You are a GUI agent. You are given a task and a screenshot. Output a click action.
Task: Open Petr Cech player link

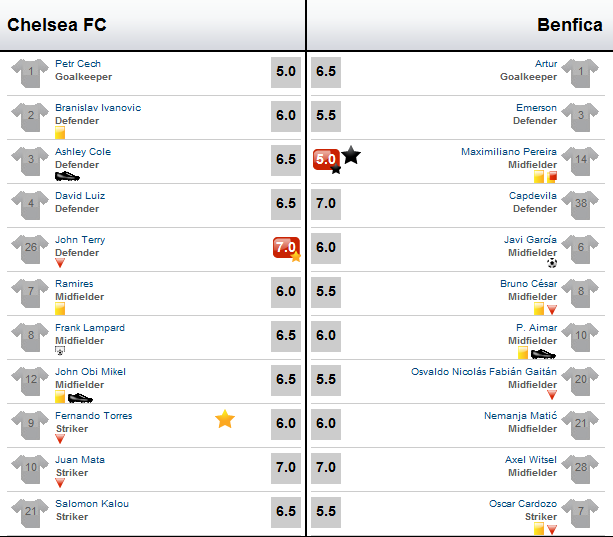coord(78,64)
